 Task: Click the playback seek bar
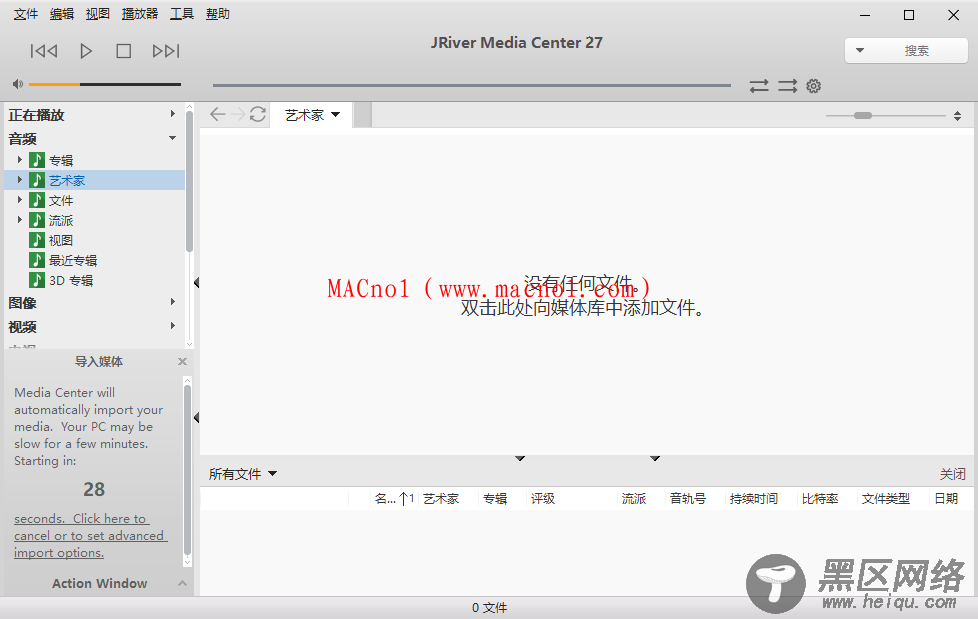pos(472,85)
